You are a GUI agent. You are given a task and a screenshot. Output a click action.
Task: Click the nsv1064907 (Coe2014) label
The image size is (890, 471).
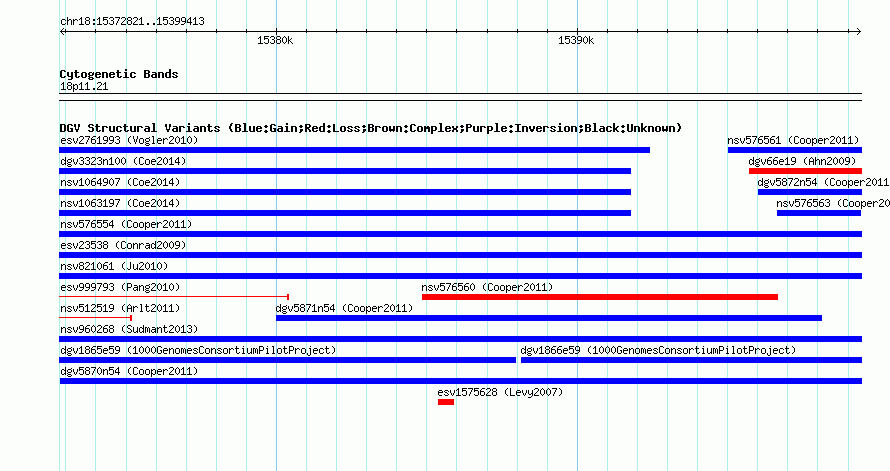(120, 182)
